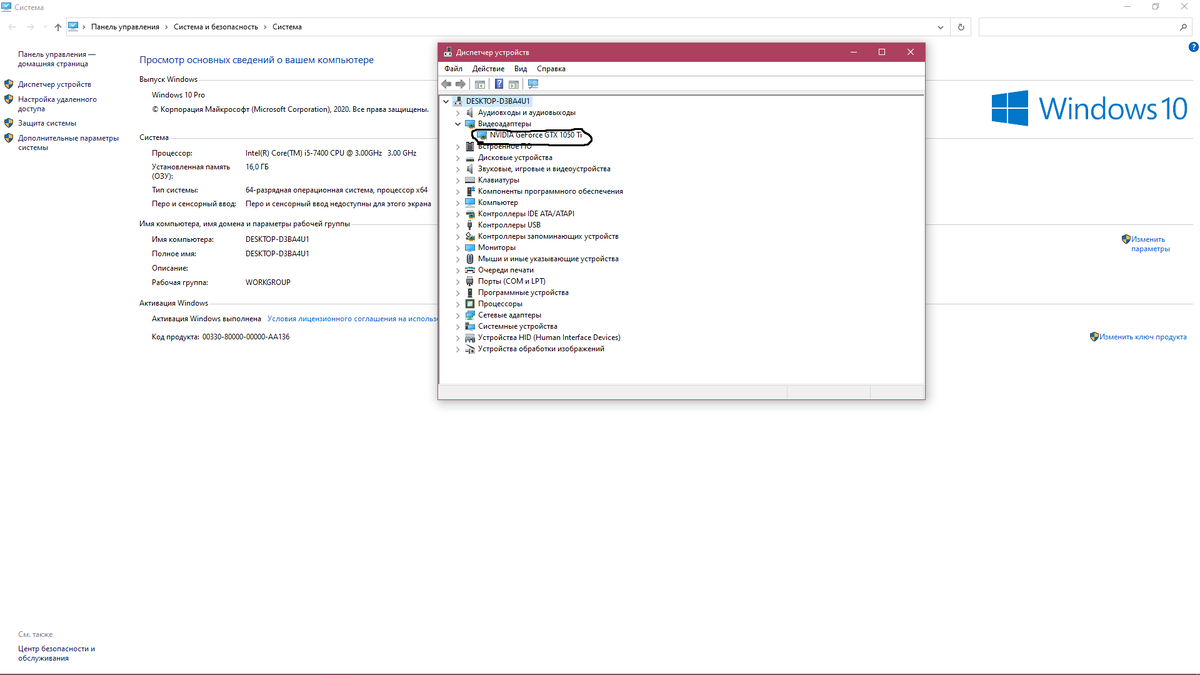This screenshot has width=1200, height=675.
Task: Select the DESKTOP-D3BA4U1 root label in Device Manager
Action: tap(498, 101)
